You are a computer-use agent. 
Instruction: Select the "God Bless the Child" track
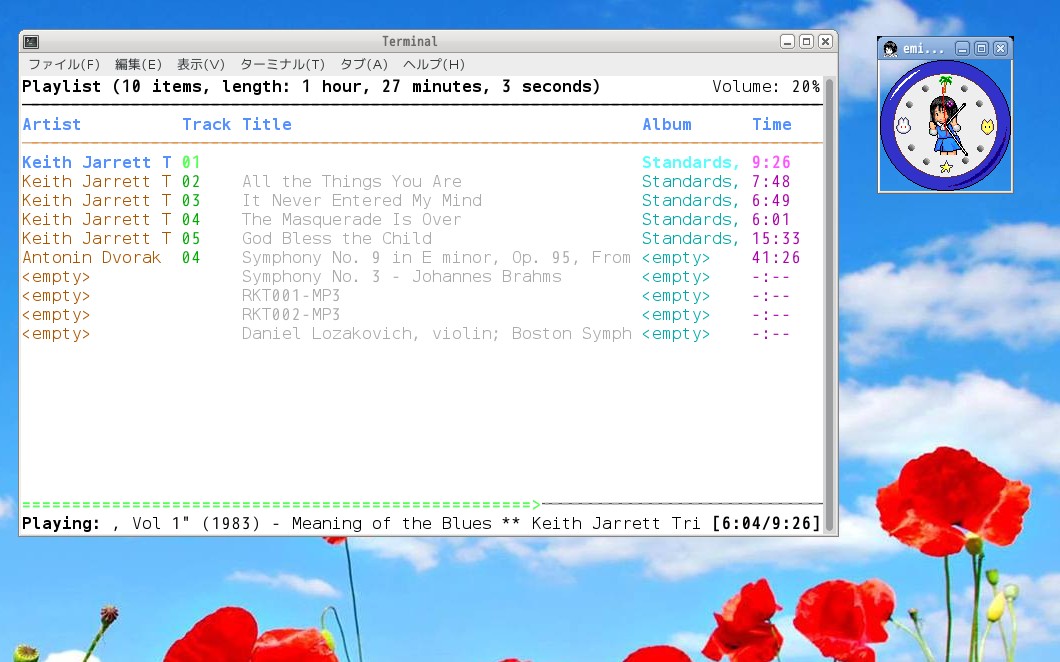[337, 239]
